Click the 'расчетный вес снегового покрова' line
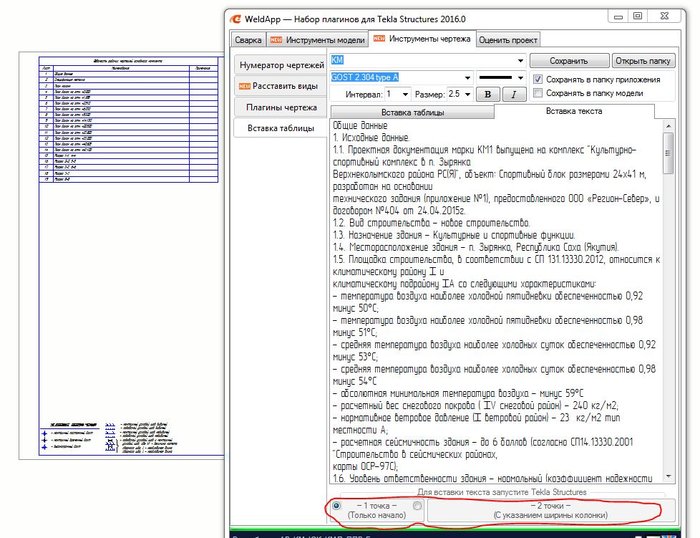Viewport: 700px width, 538px height. (x=476, y=405)
